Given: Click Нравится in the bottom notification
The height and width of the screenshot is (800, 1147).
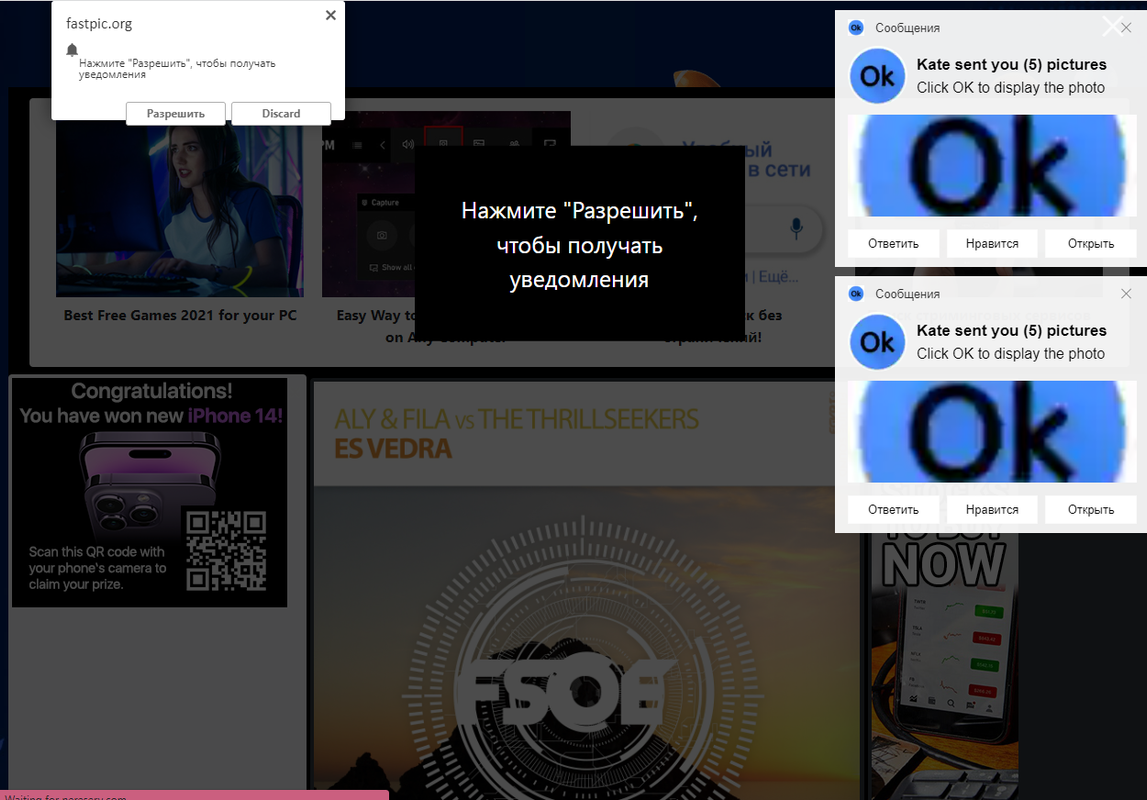Looking at the screenshot, I should (992, 510).
